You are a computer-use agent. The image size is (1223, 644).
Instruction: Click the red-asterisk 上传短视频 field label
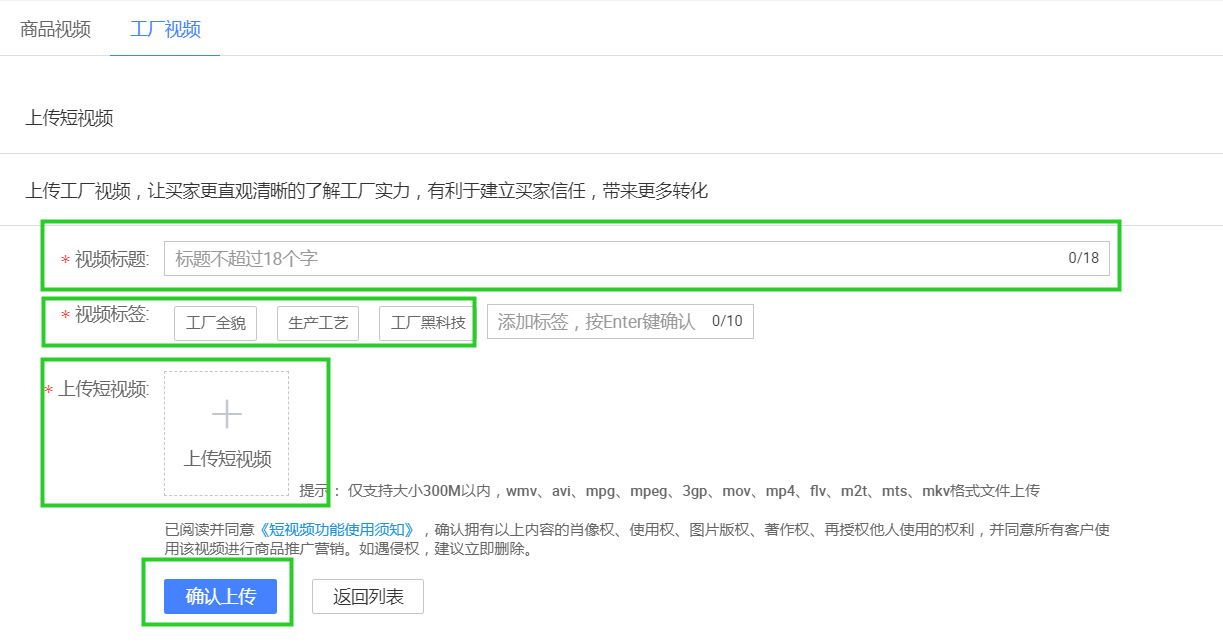[103, 389]
